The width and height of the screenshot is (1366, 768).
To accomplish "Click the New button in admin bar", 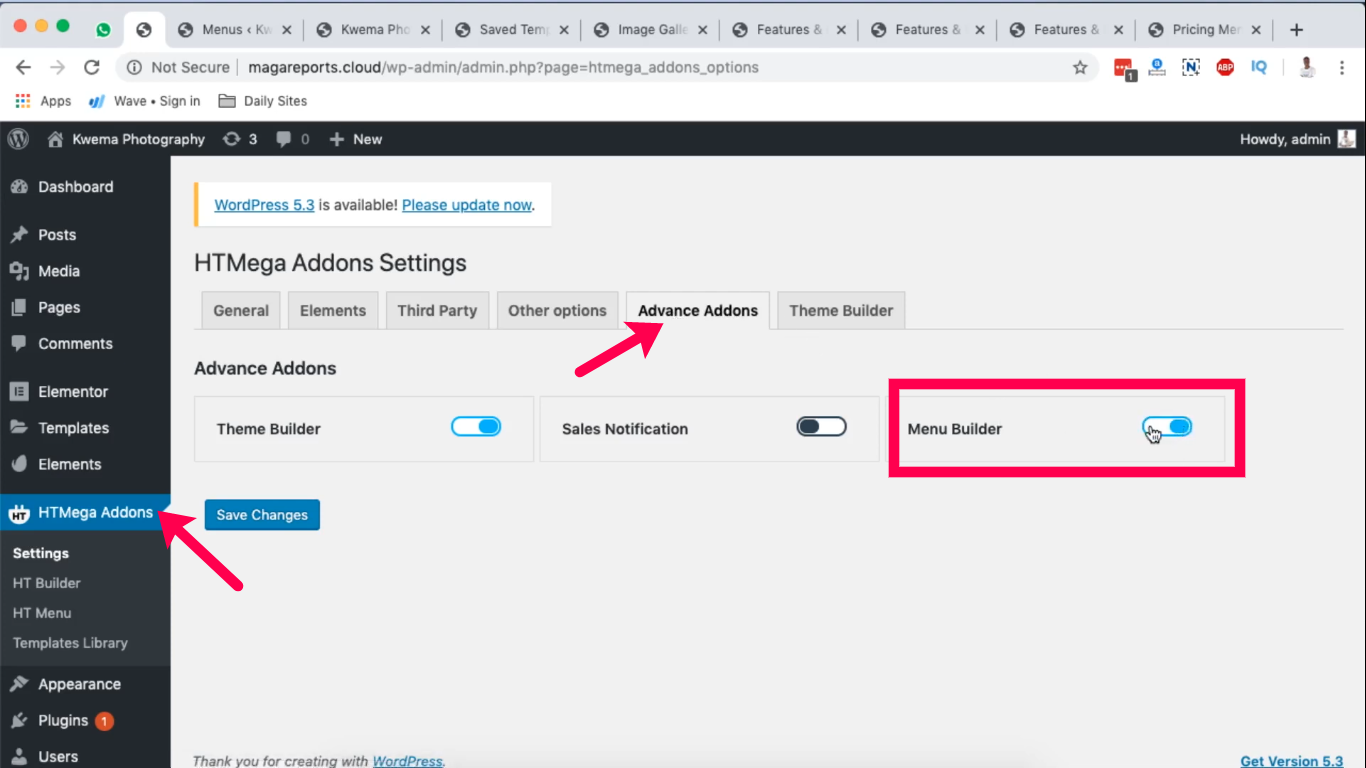I will pyautogui.click(x=356, y=139).
